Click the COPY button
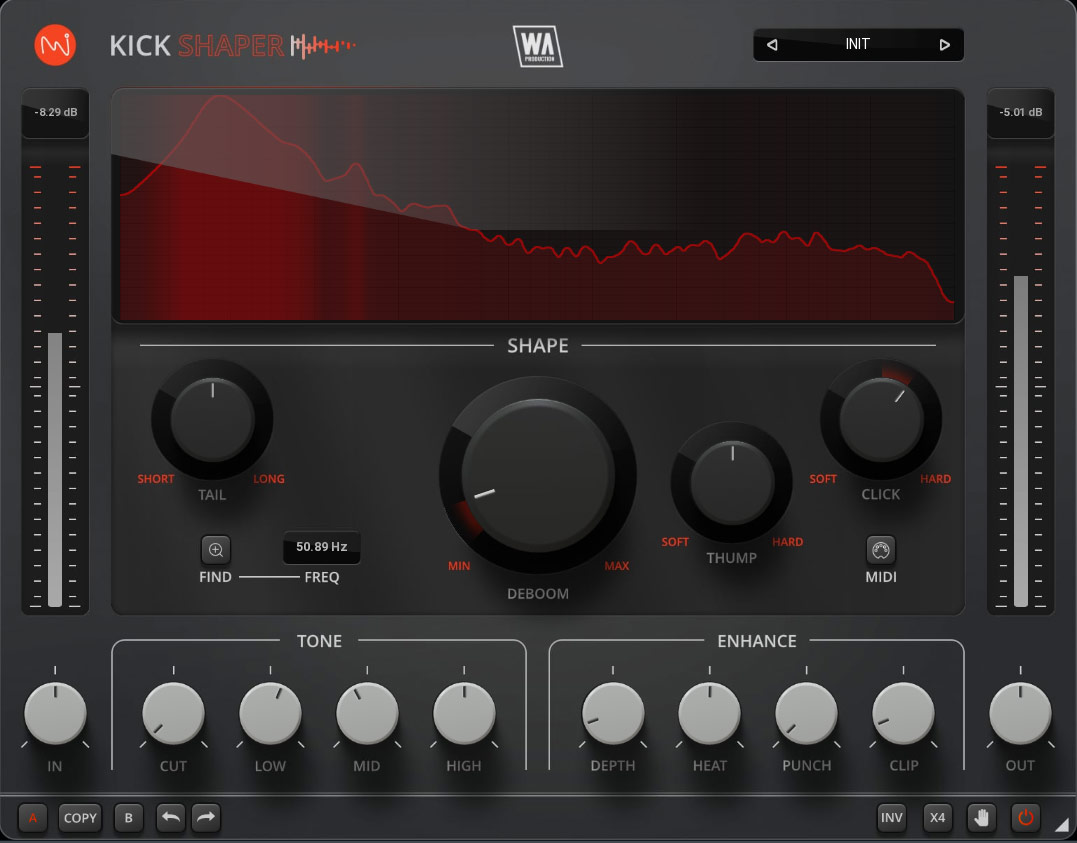The image size is (1077, 843). tap(79, 818)
